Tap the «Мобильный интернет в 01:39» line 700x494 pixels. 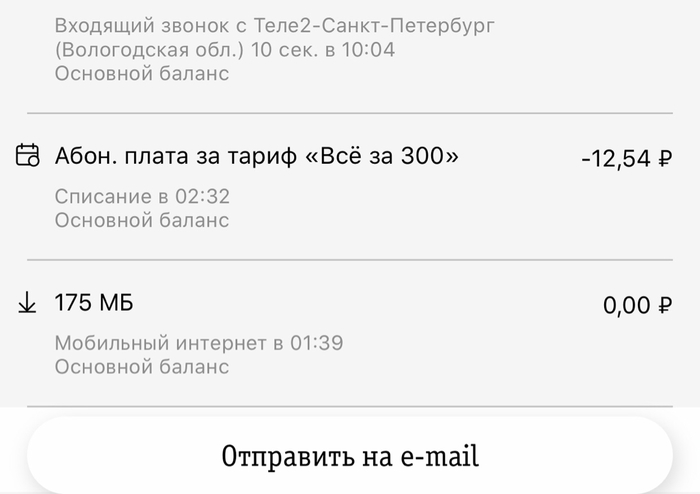(x=199, y=343)
